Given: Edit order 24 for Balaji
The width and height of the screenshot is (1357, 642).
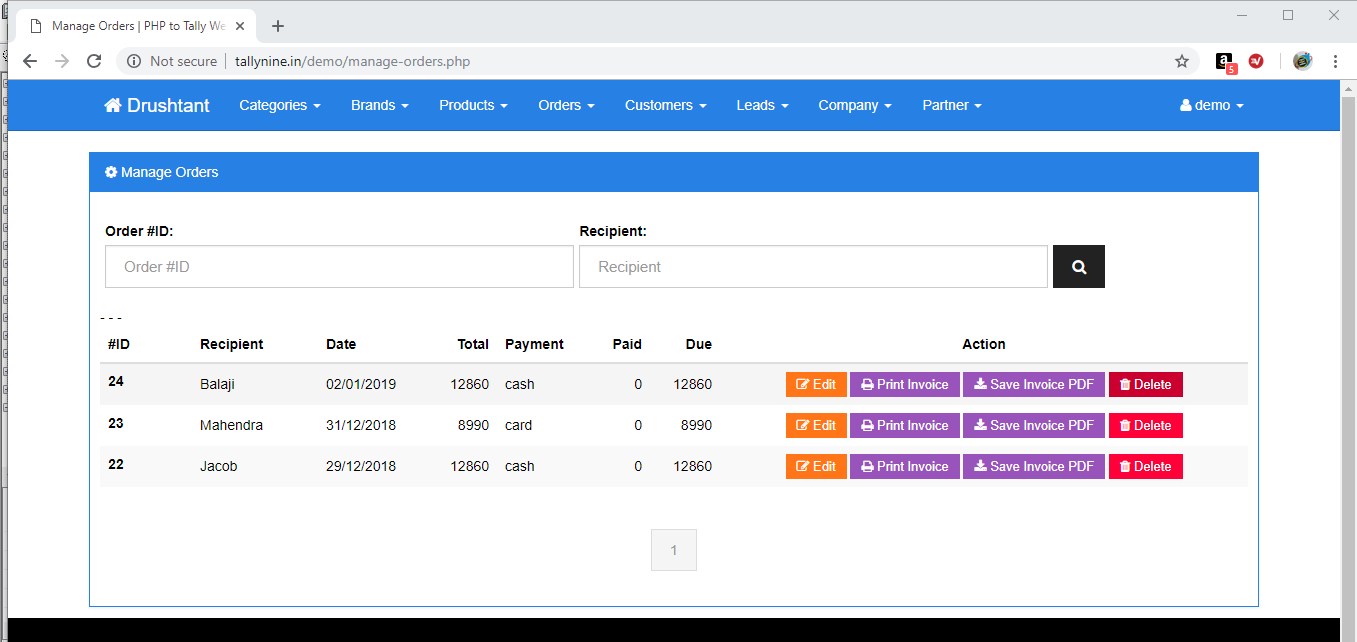Looking at the screenshot, I should point(816,385).
